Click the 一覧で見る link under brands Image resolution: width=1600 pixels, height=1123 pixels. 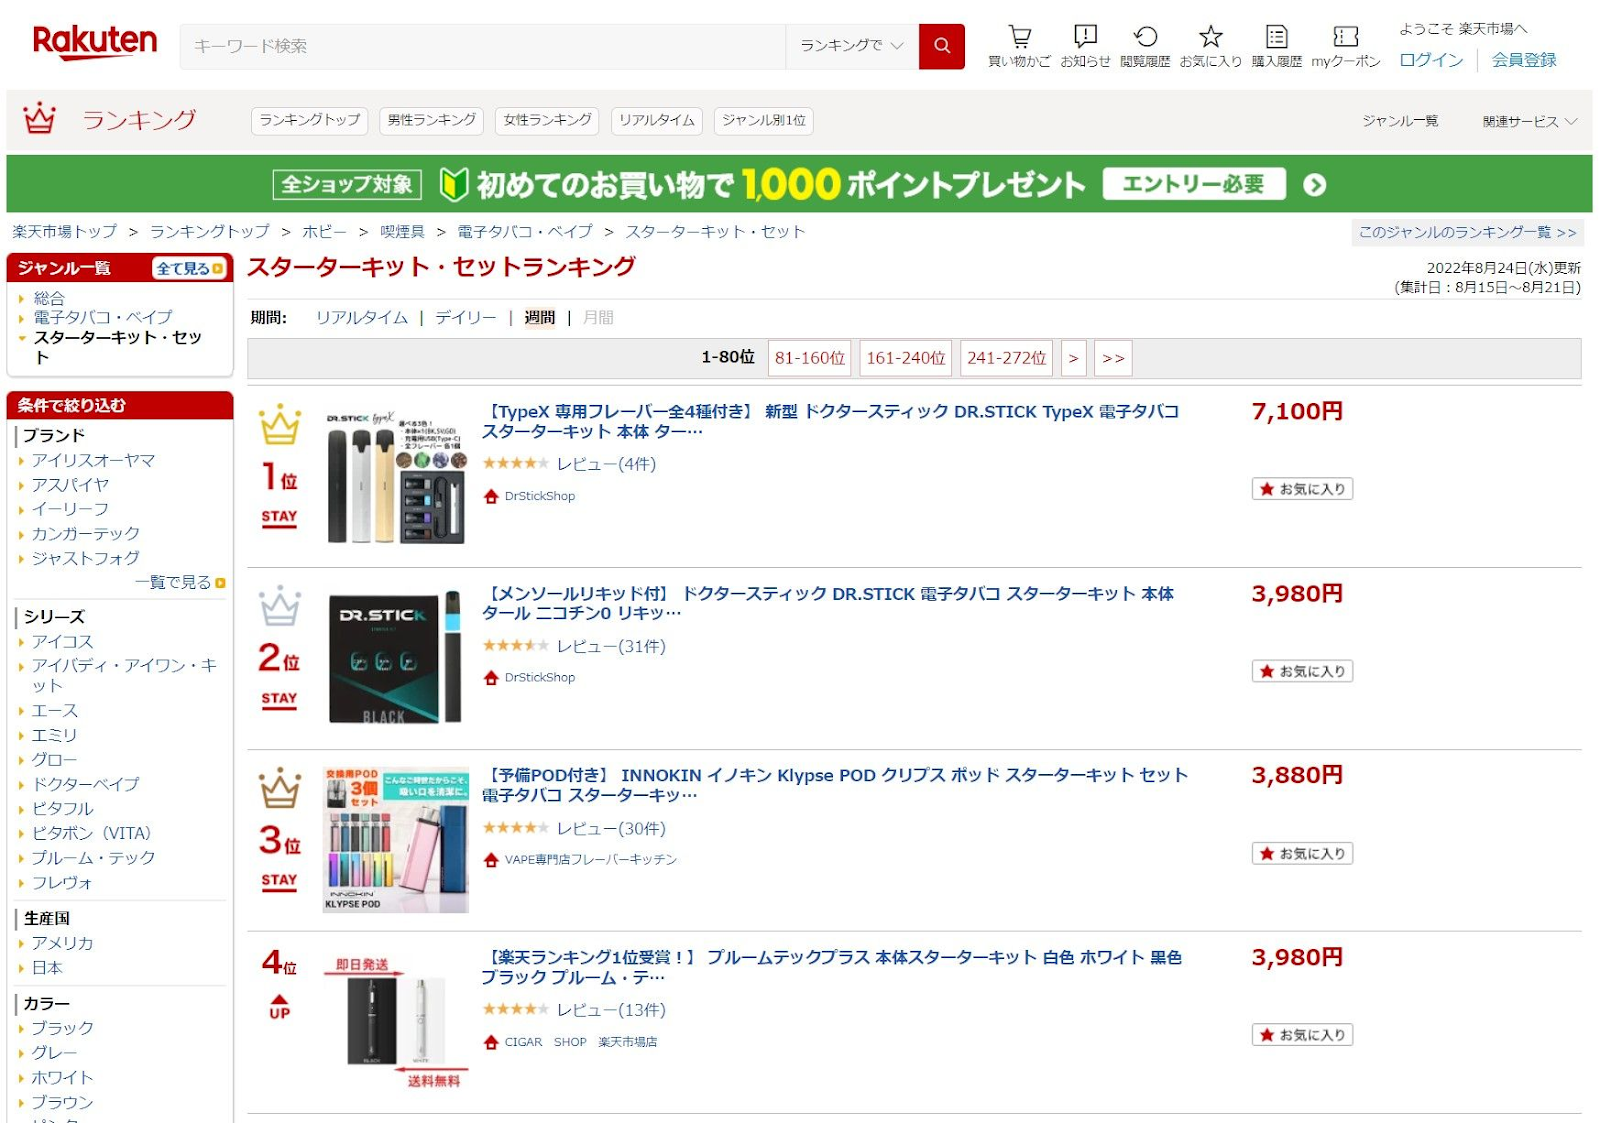180,582
